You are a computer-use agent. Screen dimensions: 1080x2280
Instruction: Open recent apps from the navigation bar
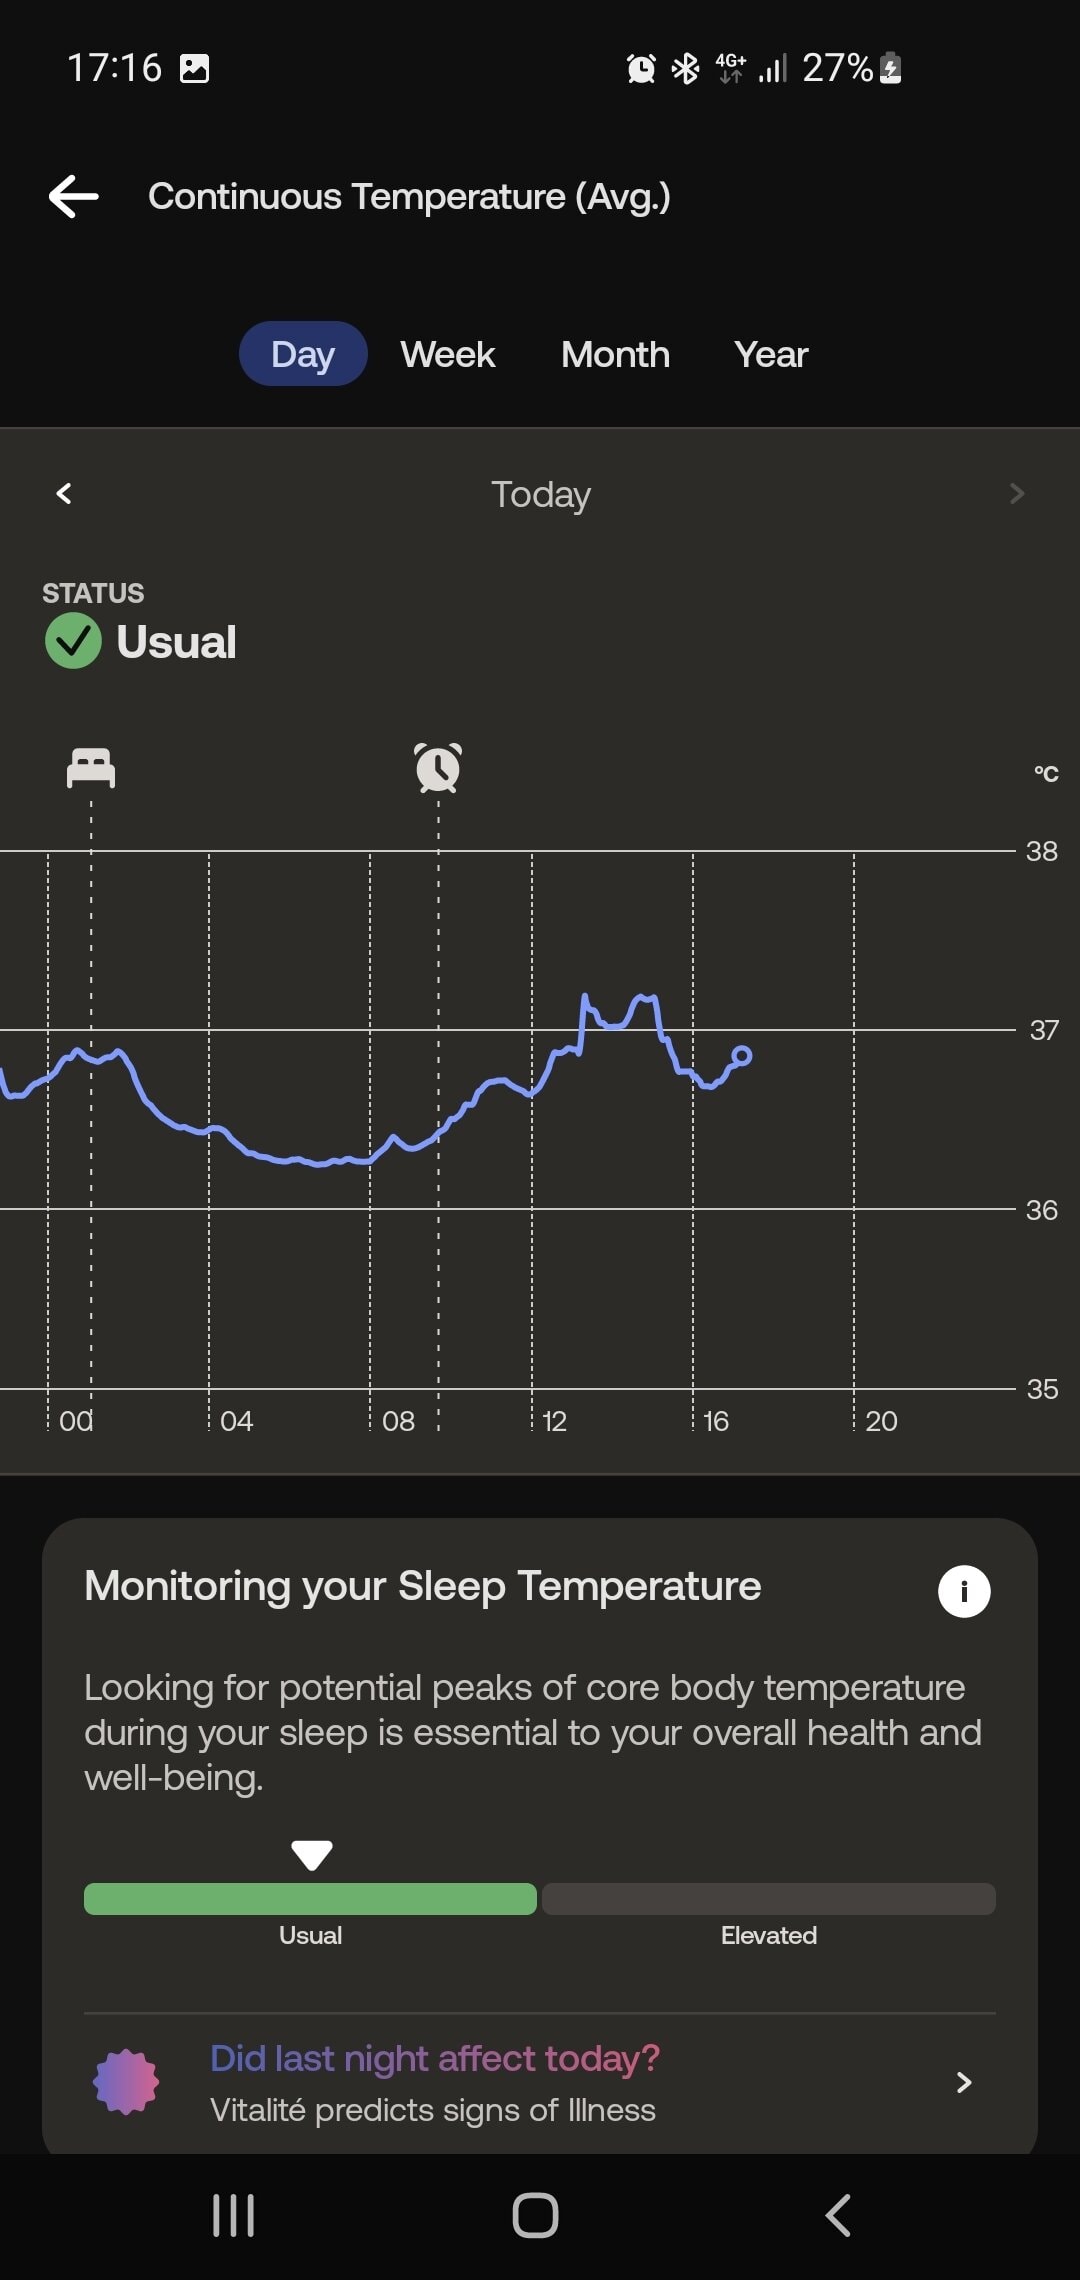coord(234,2215)
